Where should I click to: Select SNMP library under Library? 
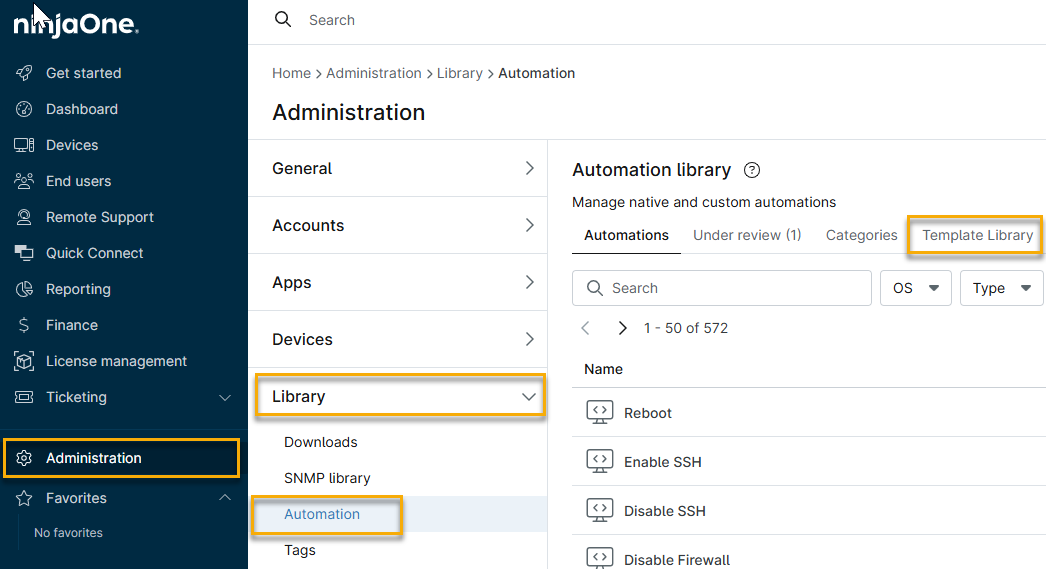pyautogui.click(x=327, y=478)
